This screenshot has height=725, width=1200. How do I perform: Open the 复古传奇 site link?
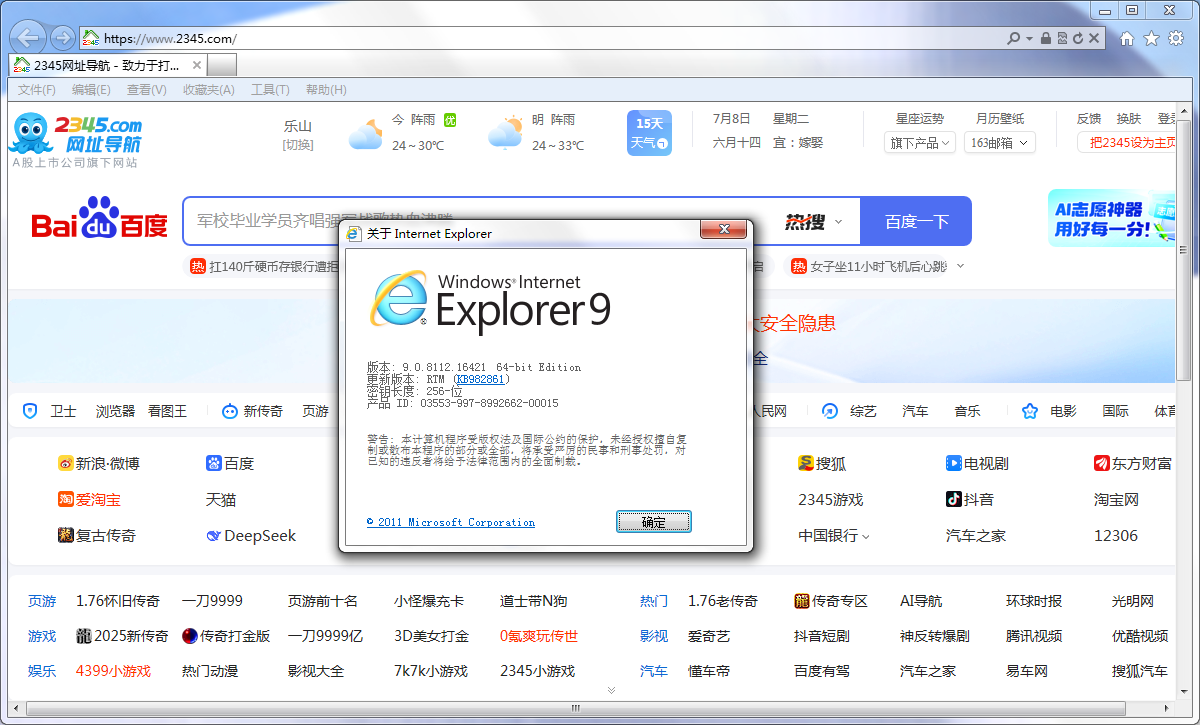pyautogui.click(x=97, y=535)
